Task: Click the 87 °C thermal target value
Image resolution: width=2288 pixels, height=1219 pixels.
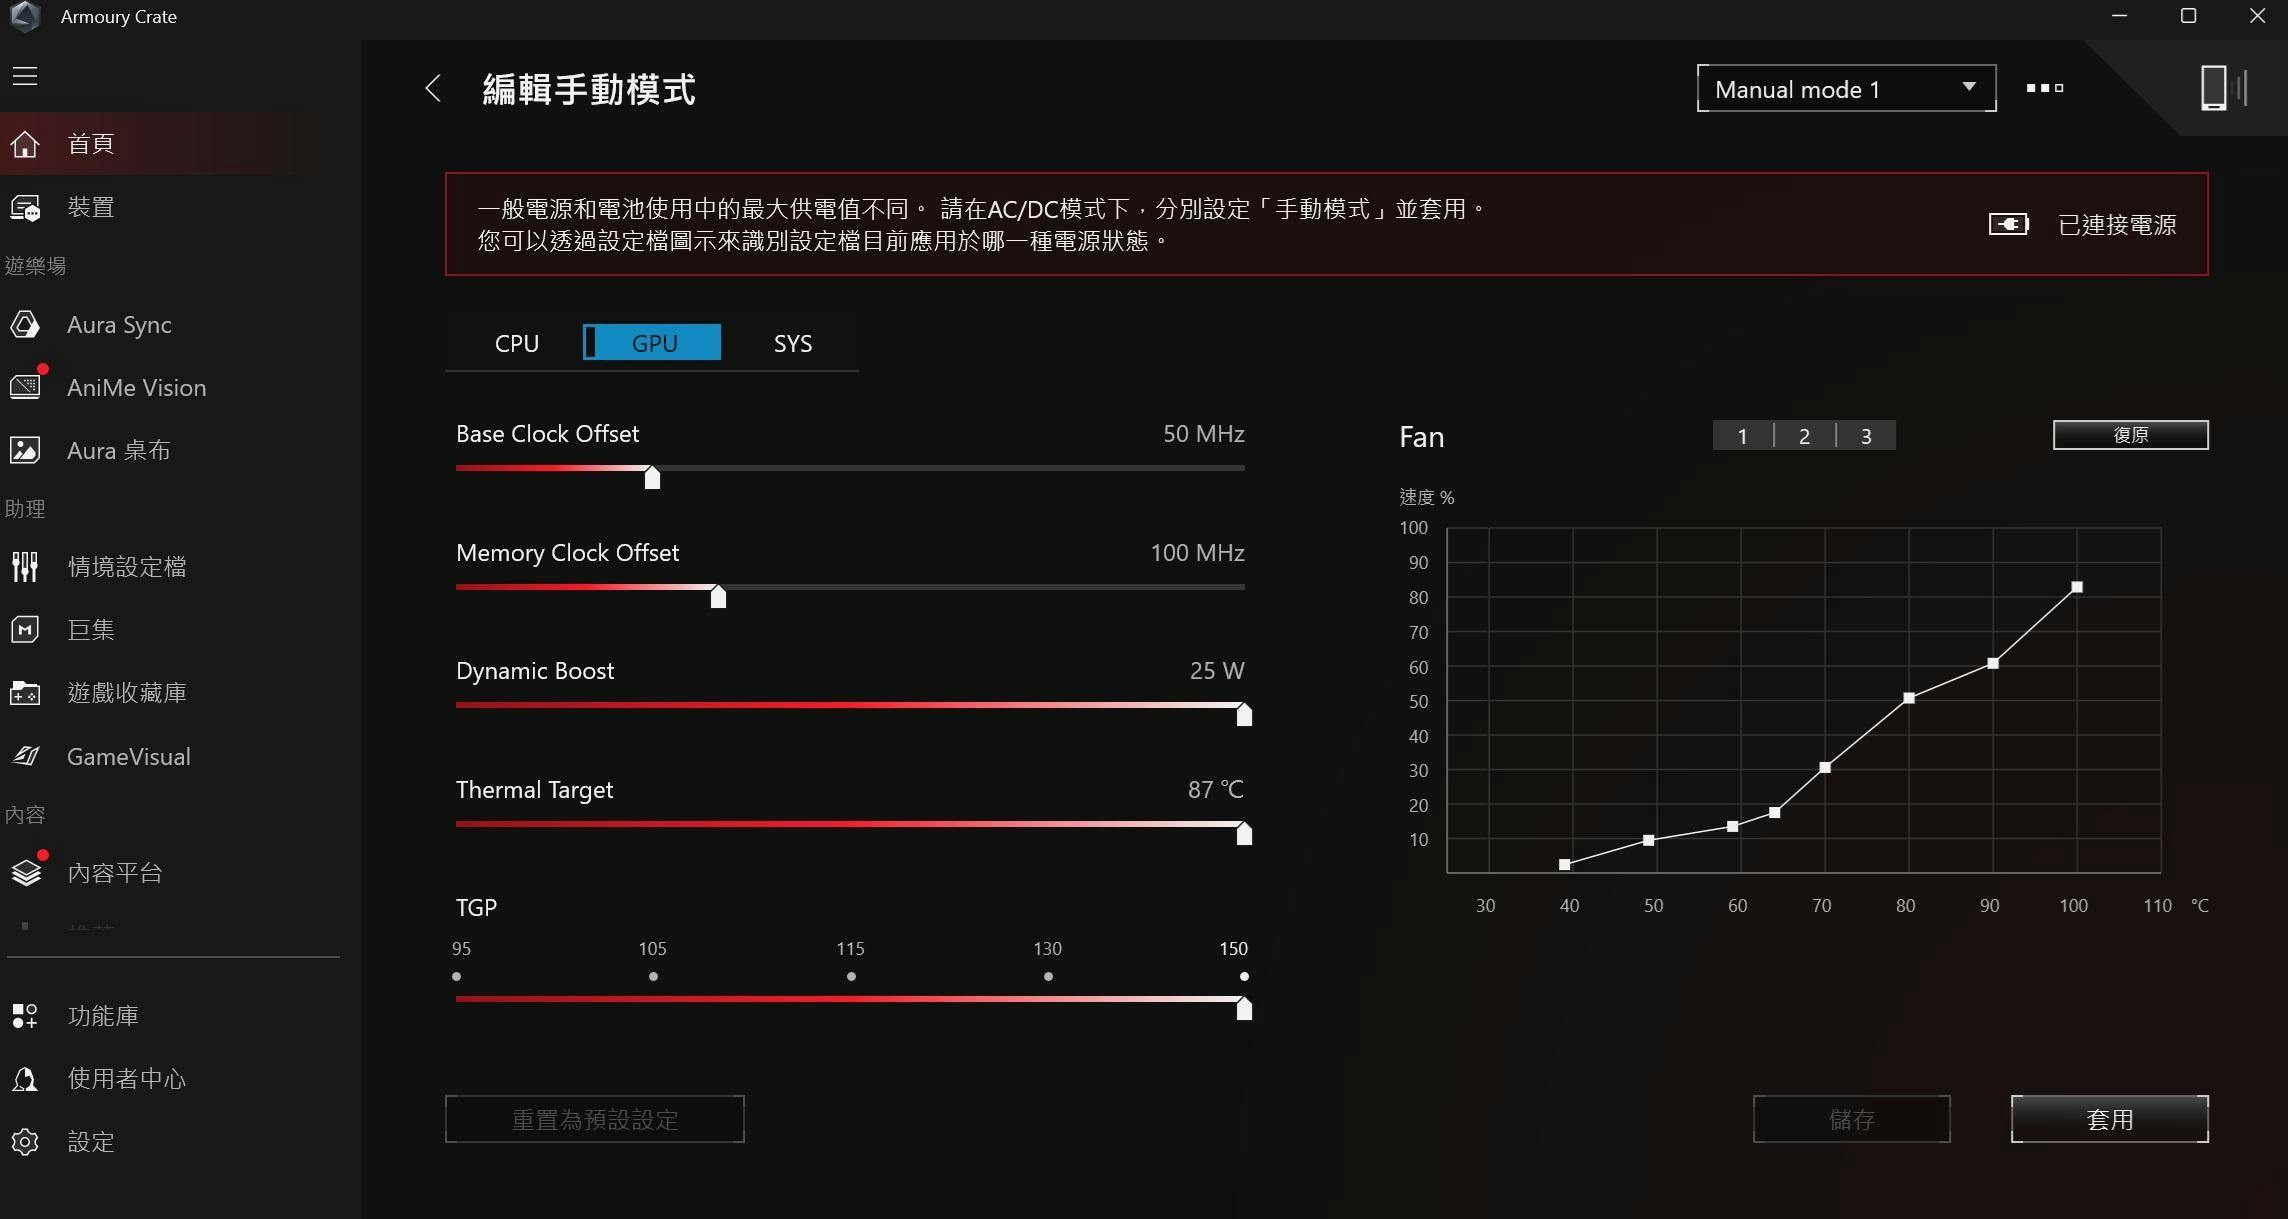Action: coord(1215,790)
